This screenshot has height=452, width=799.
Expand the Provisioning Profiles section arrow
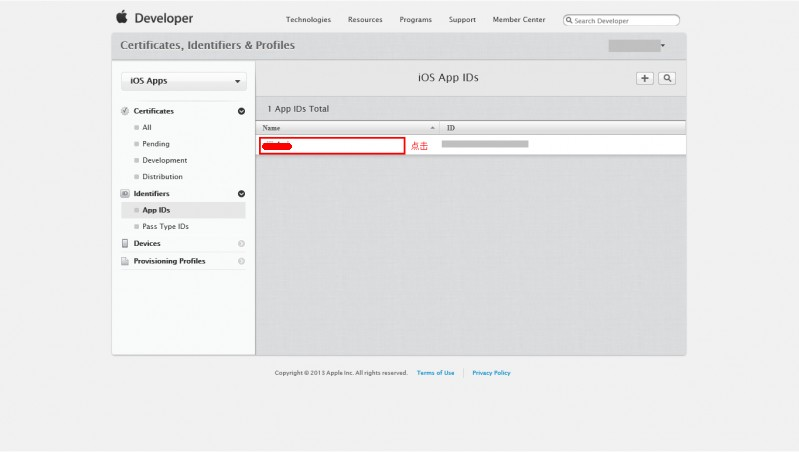point(241,261)
